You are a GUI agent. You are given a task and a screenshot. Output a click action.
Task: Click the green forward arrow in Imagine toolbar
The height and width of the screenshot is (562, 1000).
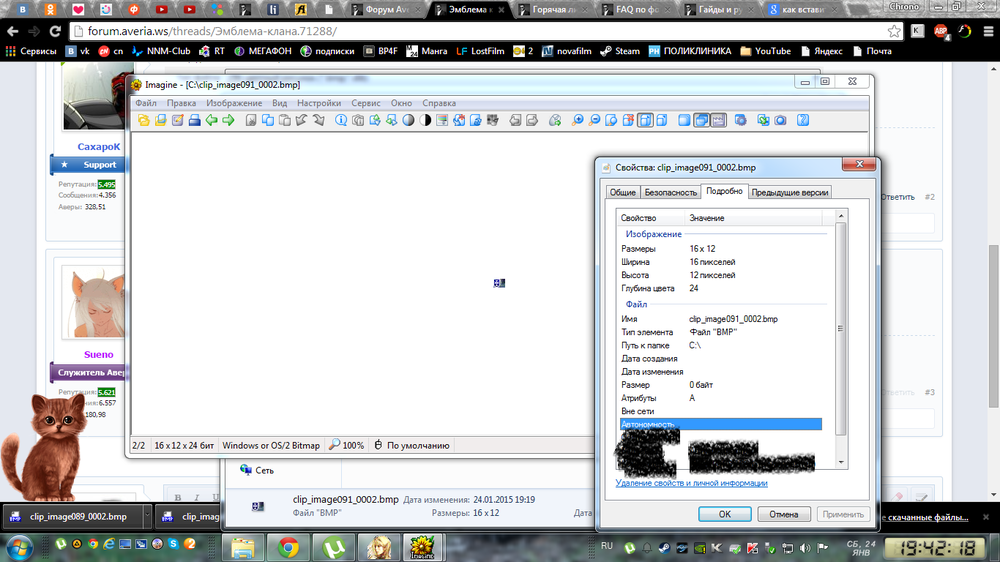228,120
